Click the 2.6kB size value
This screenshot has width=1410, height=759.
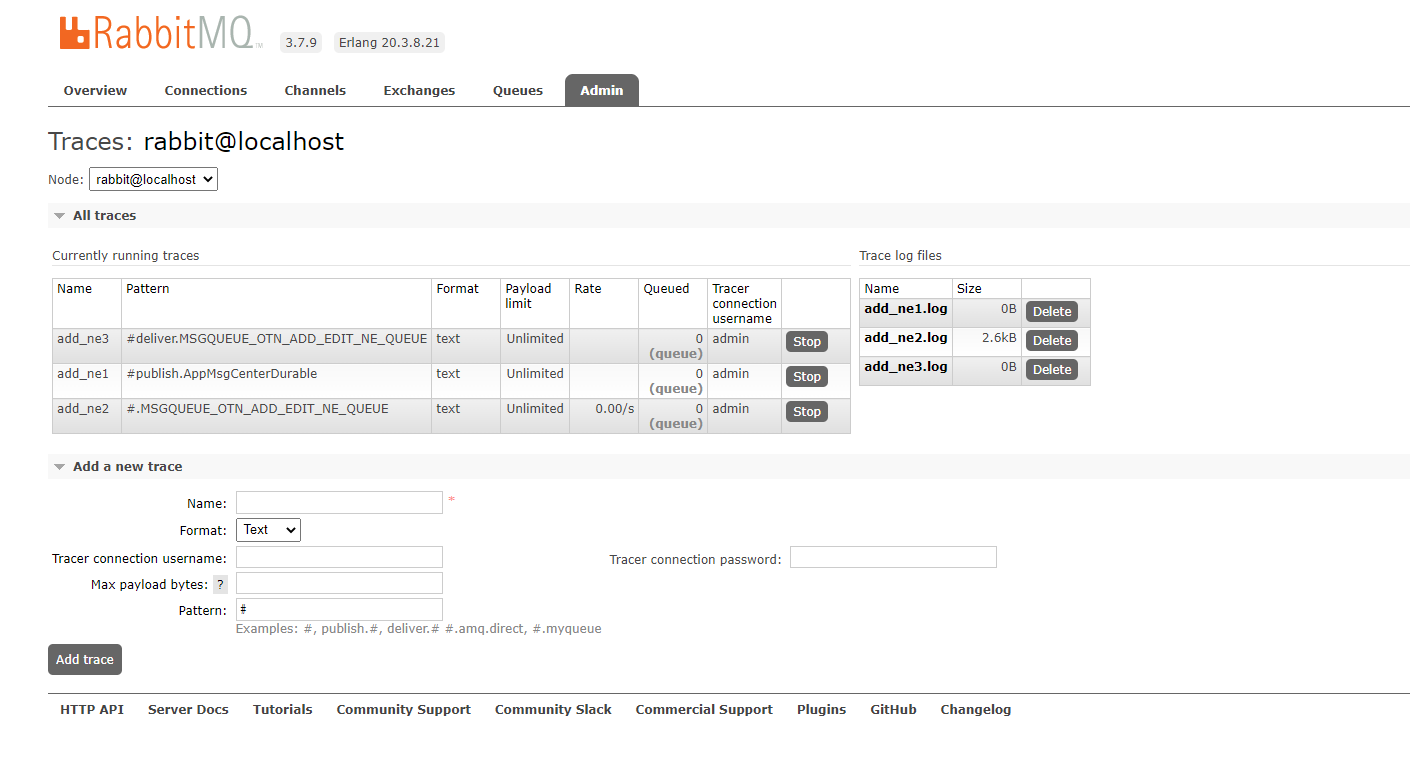998,338
